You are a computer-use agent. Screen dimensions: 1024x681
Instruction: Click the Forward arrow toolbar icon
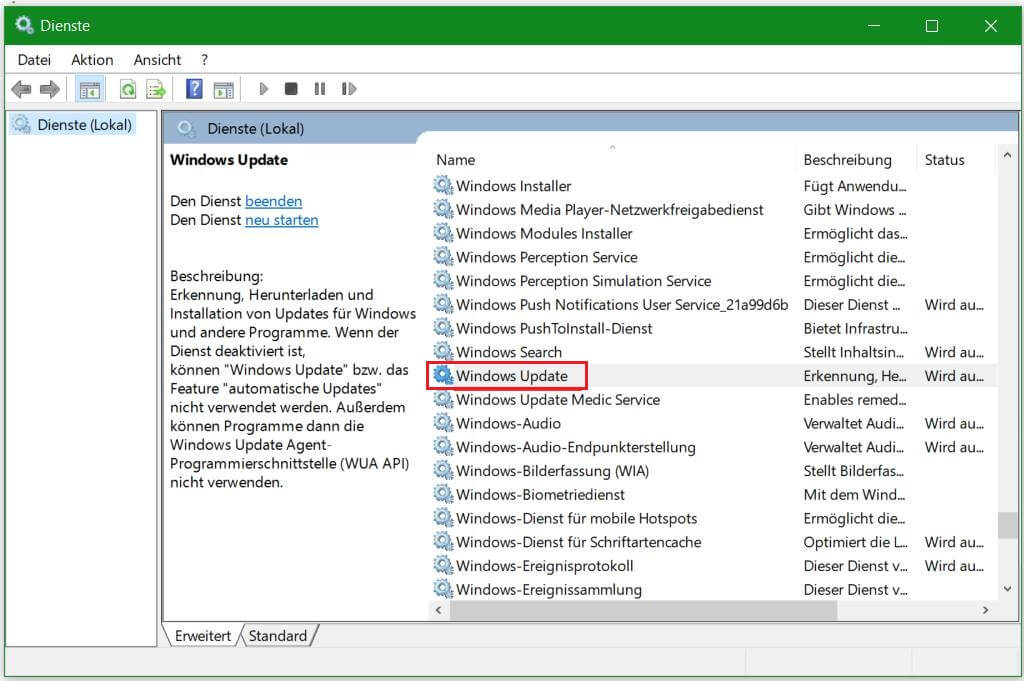(x=50, y=89)
